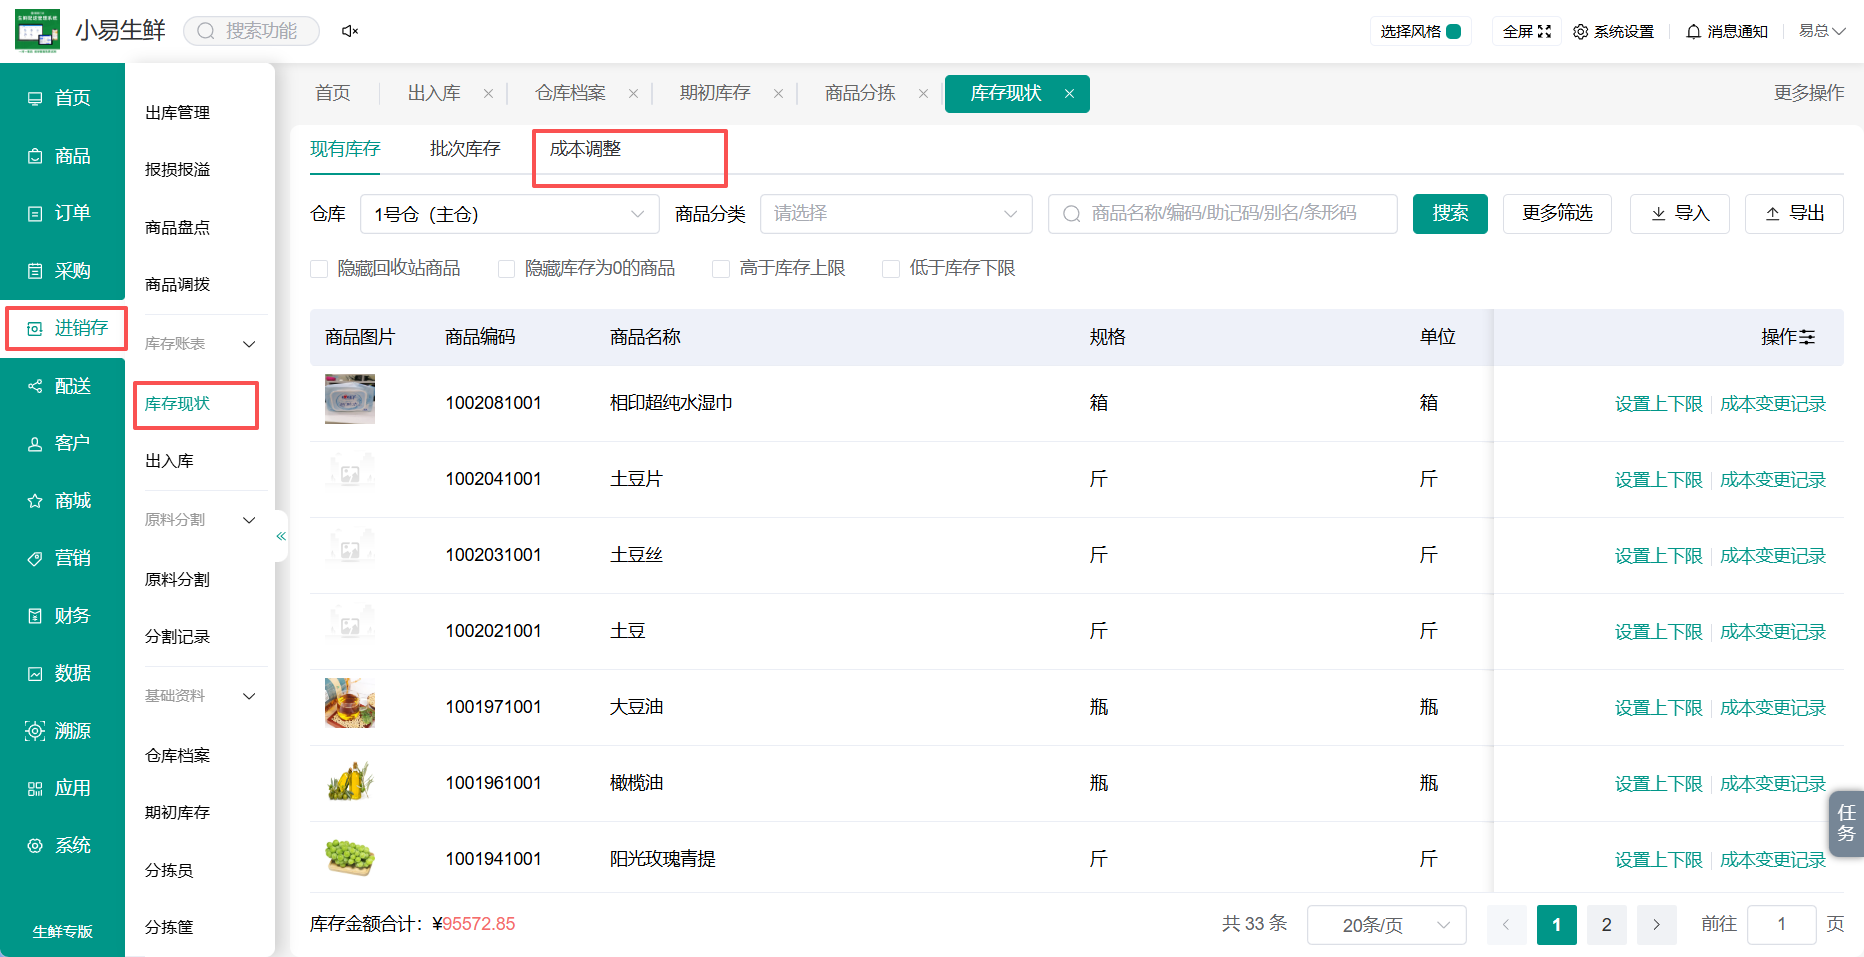Open the 应用 sidebar module

[x=62, y=788]
